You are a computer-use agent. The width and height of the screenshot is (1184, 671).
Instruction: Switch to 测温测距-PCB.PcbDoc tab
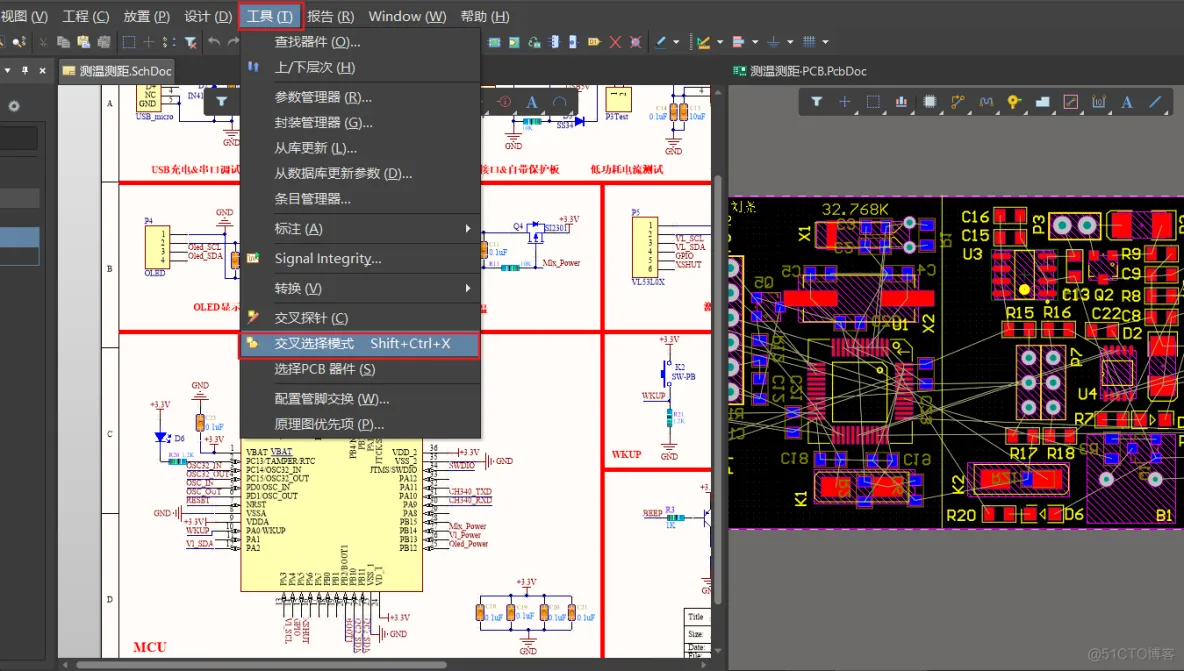click(800, 71)
